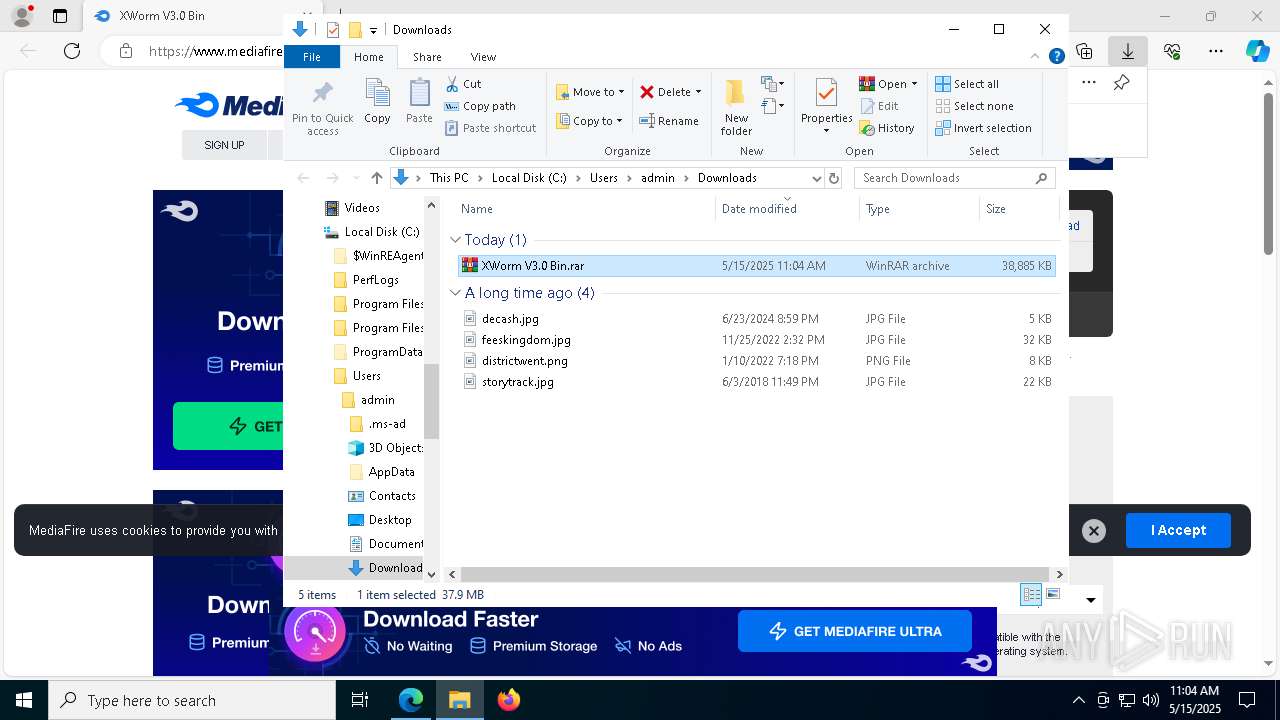Switch to the Home ribbon tab
The height and width of the screenshot is (720, 1280).
click(x=368, y=57)
